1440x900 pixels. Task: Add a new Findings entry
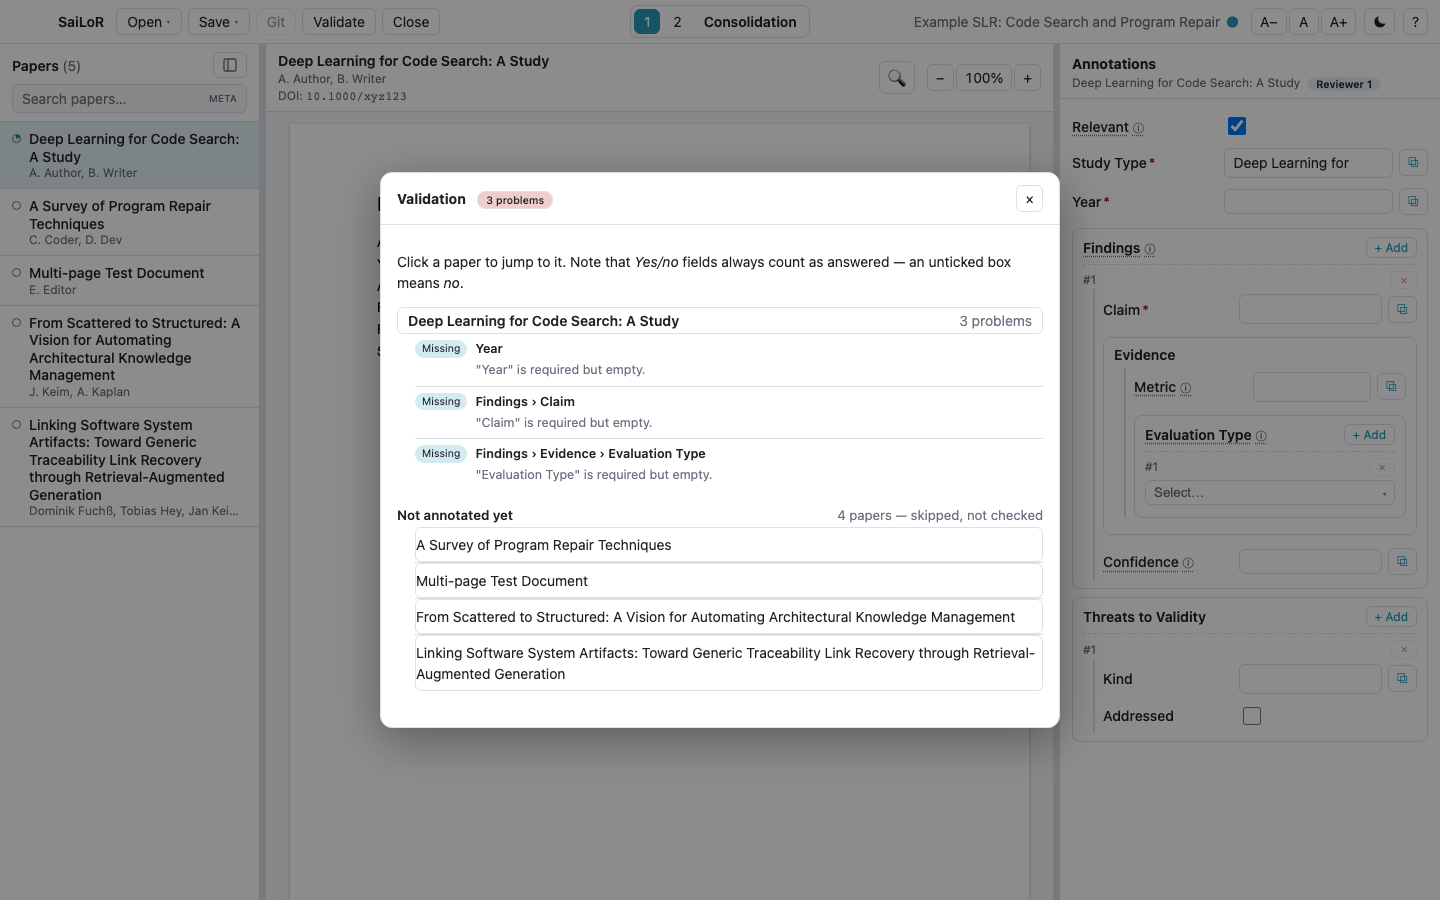click(1391, 248)
